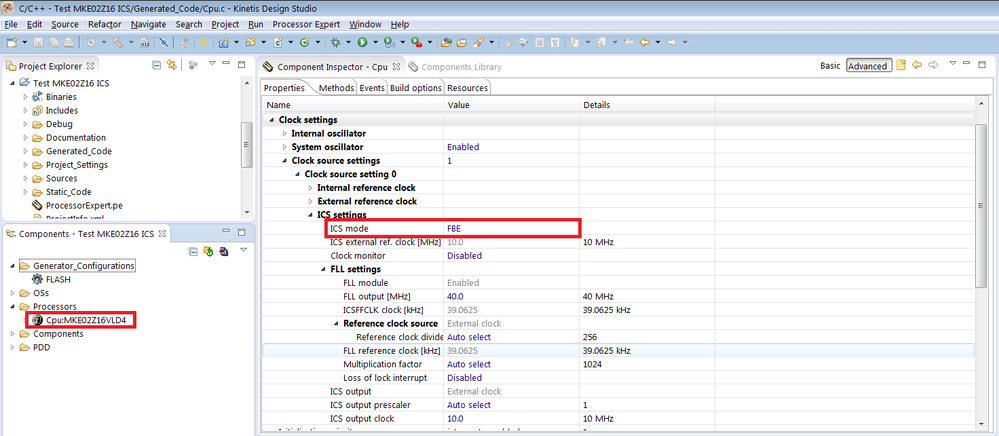Collapse all in Project Explorer

(x=157, y=64)
